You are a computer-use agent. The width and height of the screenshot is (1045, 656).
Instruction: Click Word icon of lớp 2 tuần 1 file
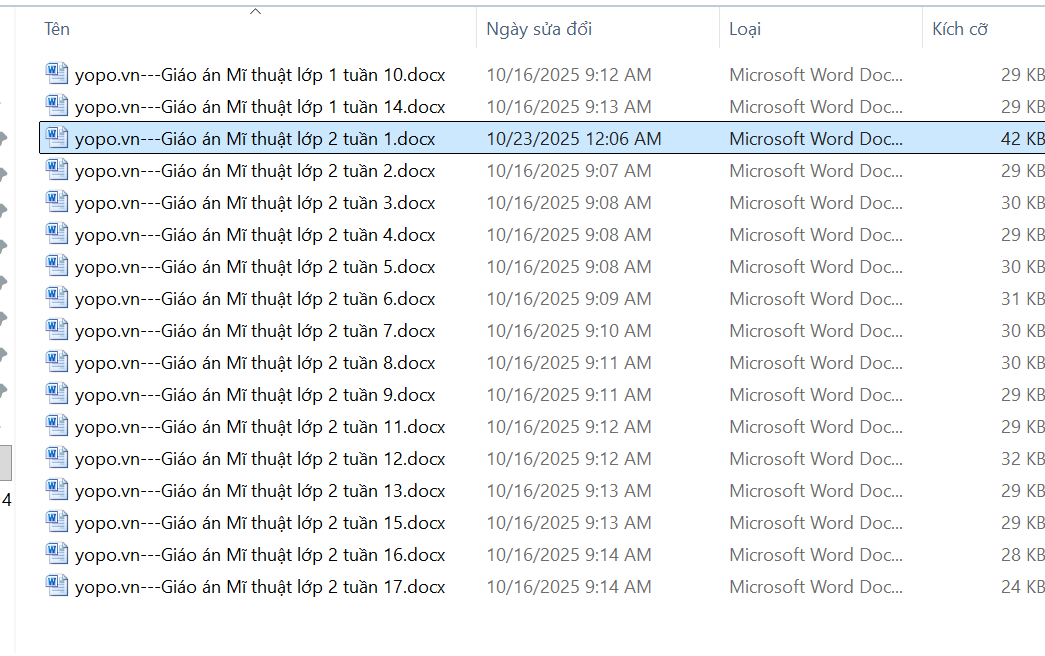click(57, 138)
